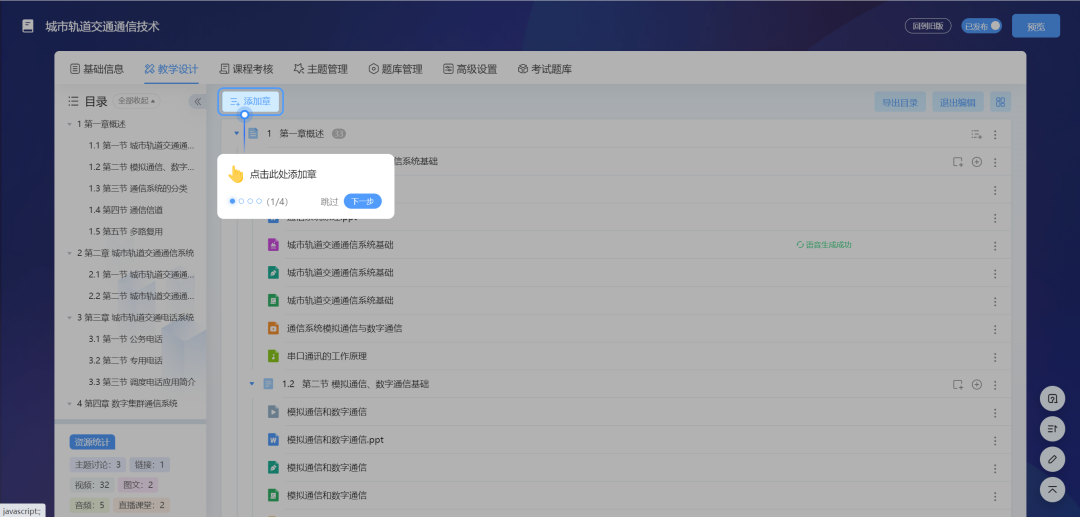Collapse sidebar 3 第三章 城市轨道交通电话系统 arrow
The image size is (1080, 517).
[70, 317]
